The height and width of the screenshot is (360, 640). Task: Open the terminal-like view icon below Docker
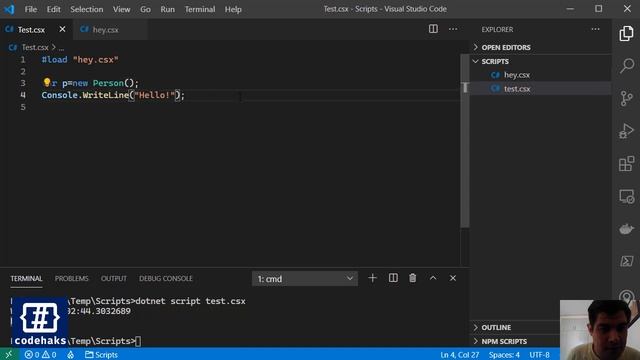(626, 261)
